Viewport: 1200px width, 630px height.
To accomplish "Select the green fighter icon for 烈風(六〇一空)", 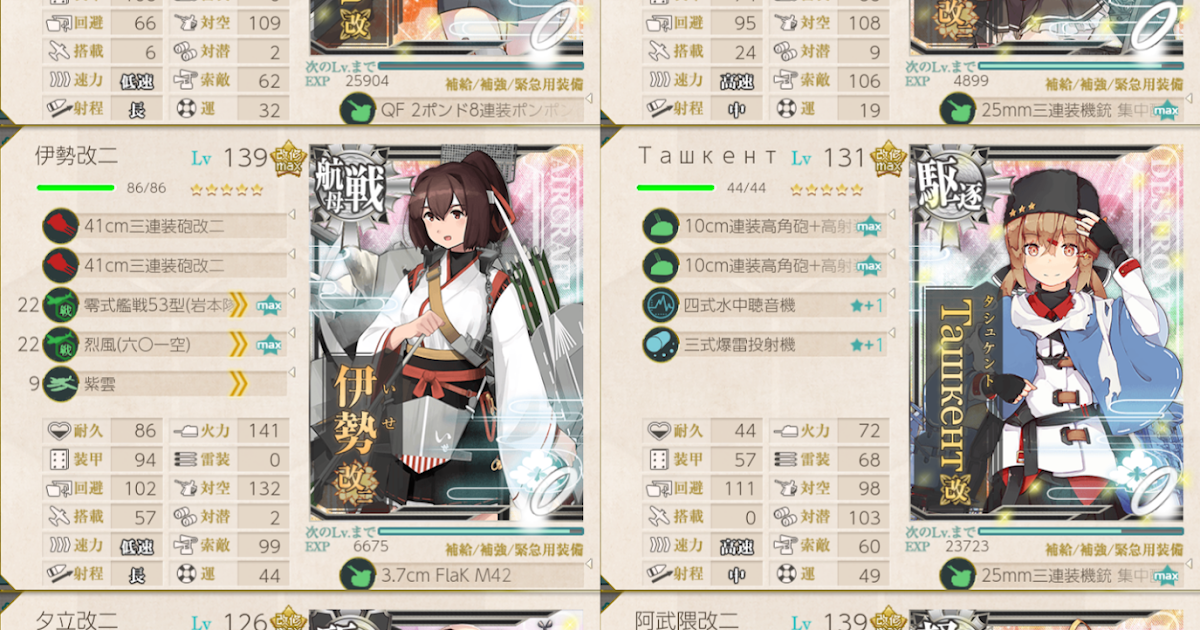I will click(x=61, y=344).
